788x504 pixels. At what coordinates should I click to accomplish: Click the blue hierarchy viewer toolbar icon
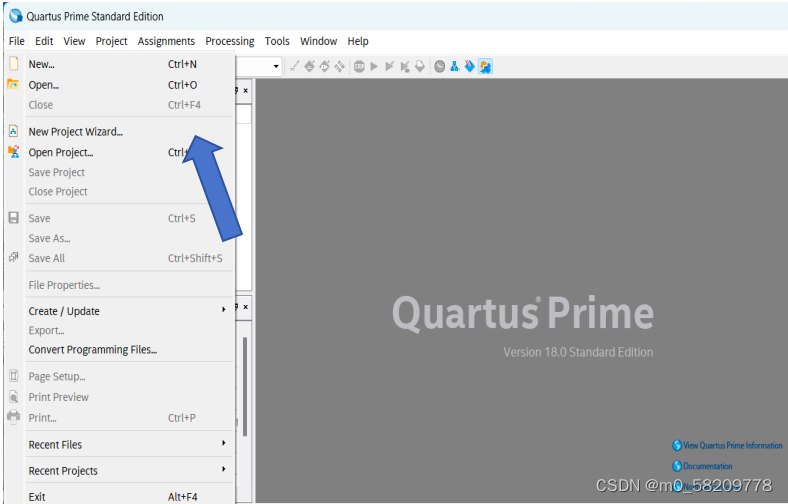pyautogui.click(x=454, y=66)
